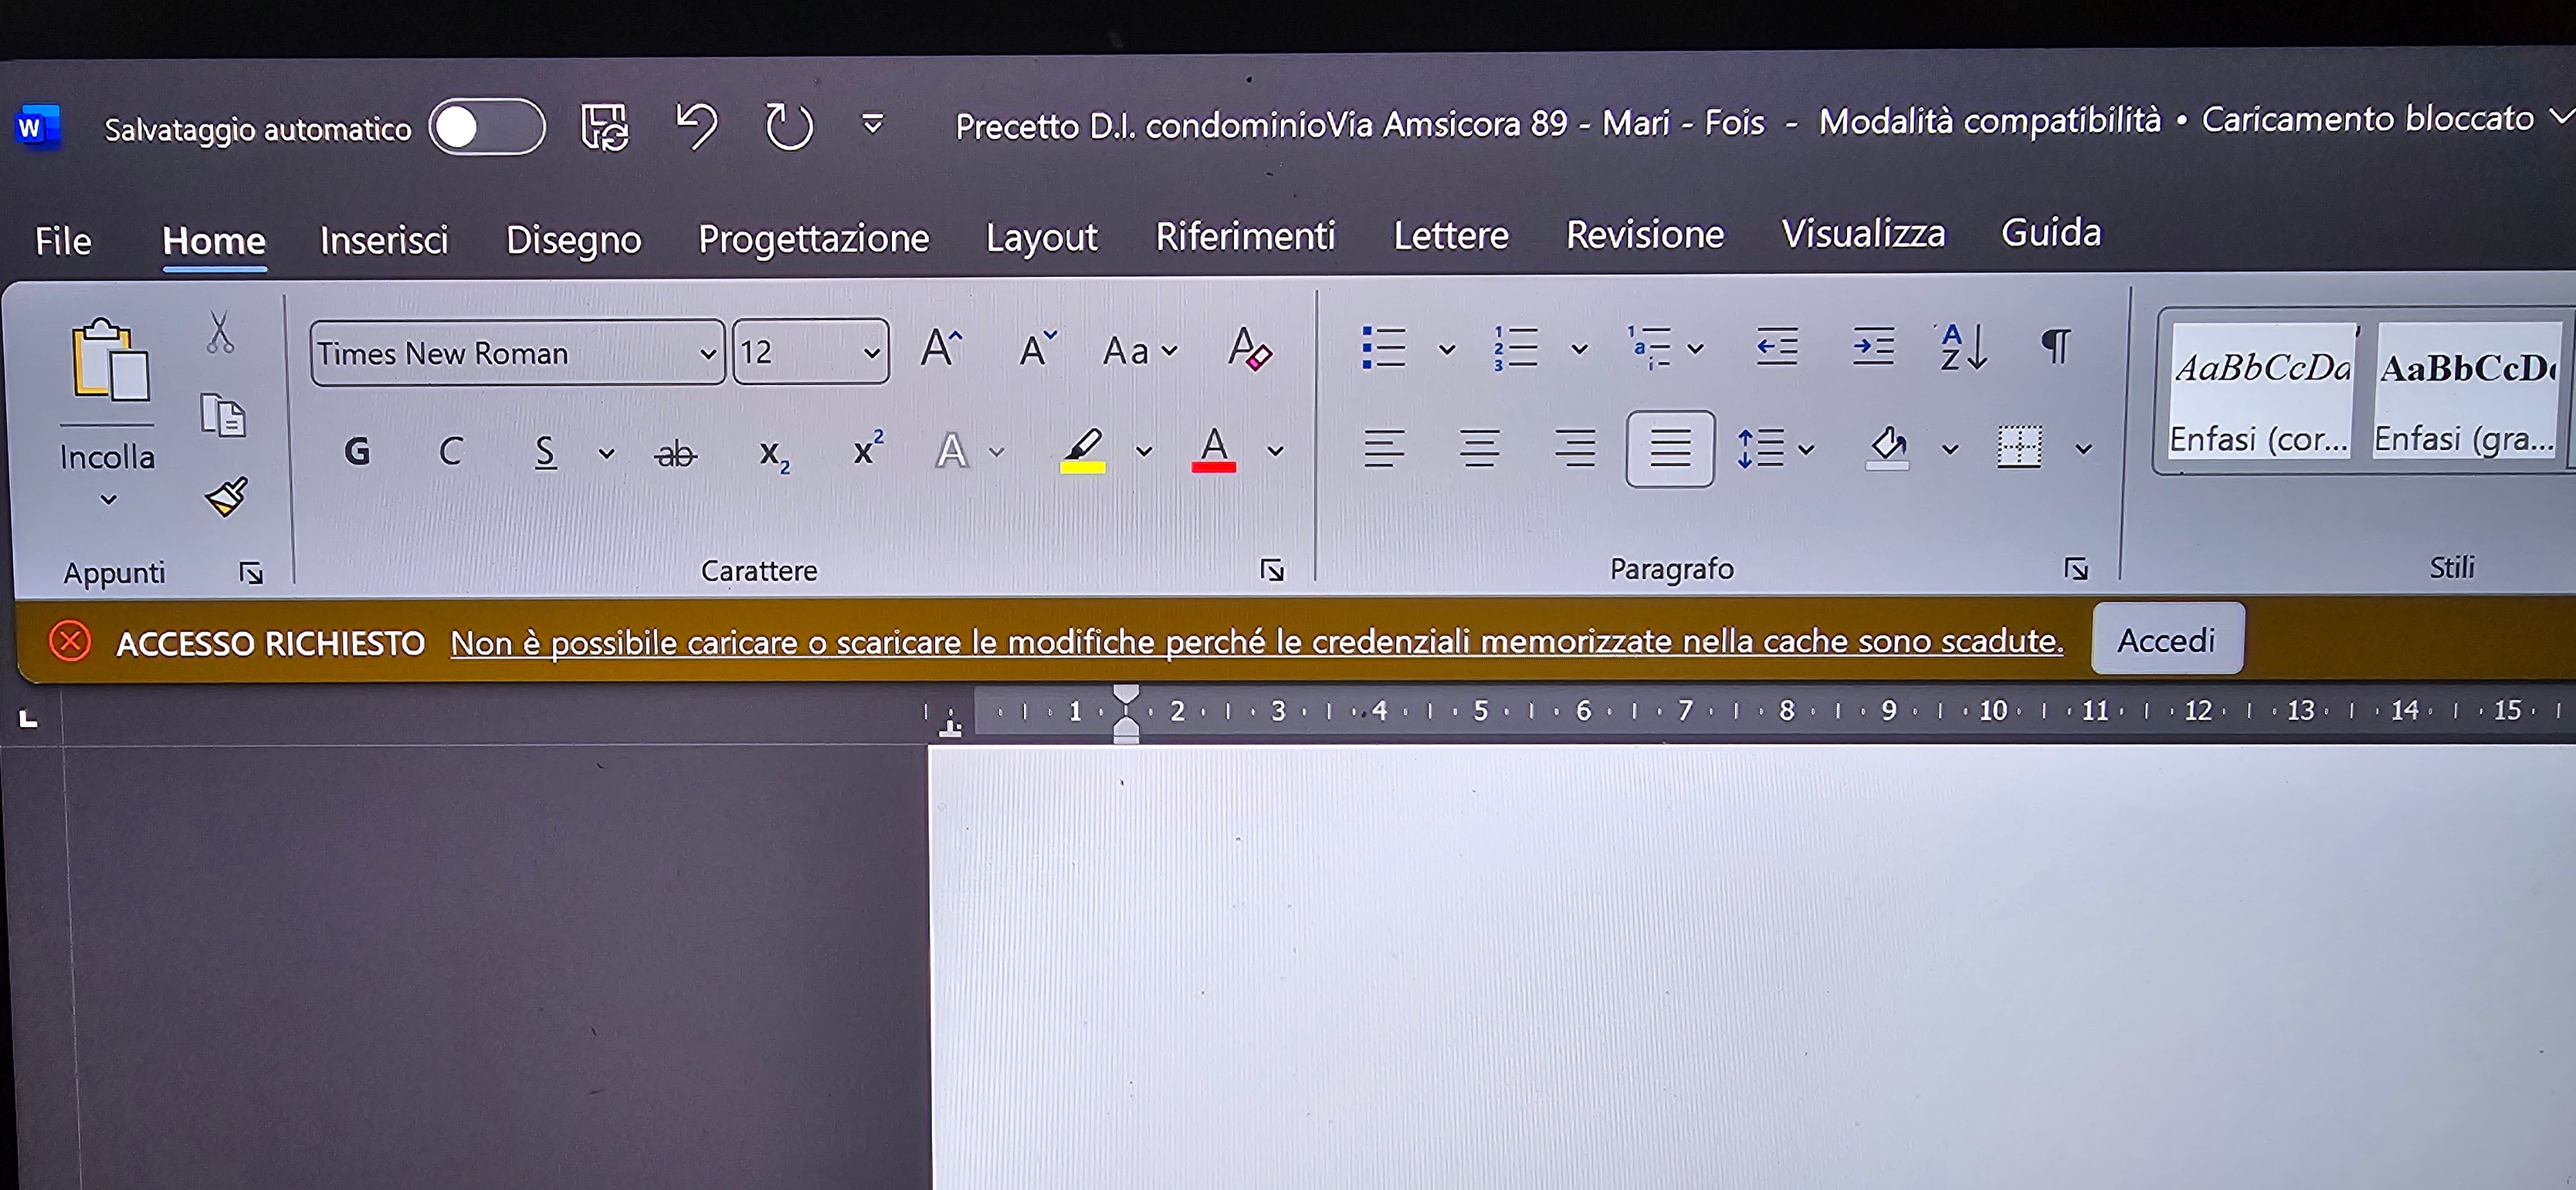Image resolution: width=2576 pixels, height=1190 pixels.
Task: Open the Appunti clipboard dialog launcher
Action: 251,572
